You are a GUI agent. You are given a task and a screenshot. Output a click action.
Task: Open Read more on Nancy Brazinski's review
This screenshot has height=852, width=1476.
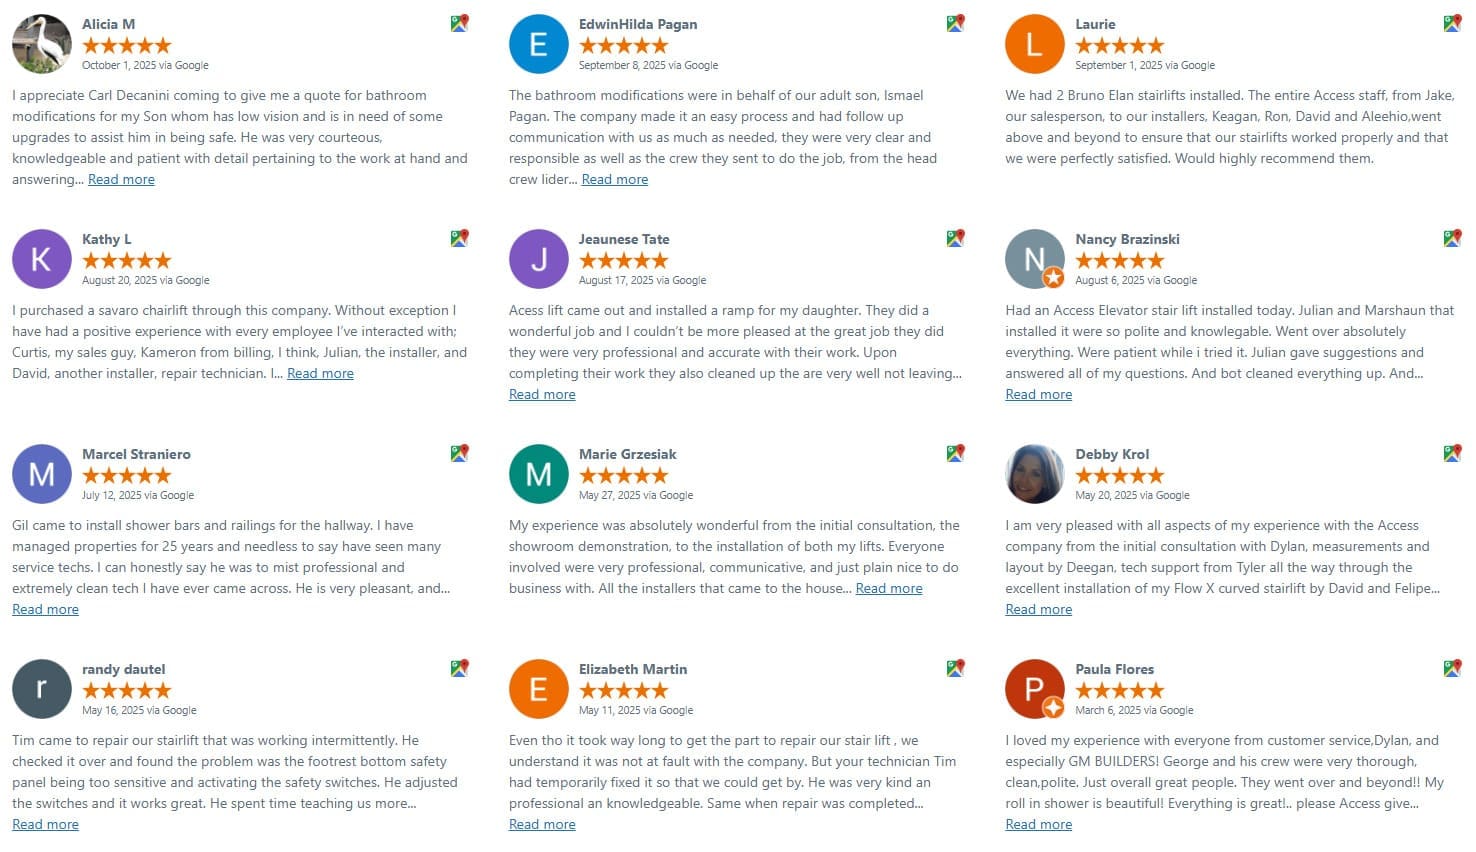click(1038, 395)
